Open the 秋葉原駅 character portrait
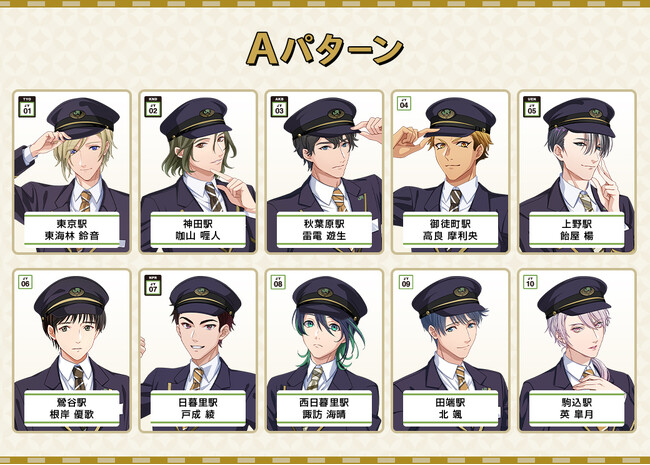Screen dimensions: 650x465 [324, 172]
